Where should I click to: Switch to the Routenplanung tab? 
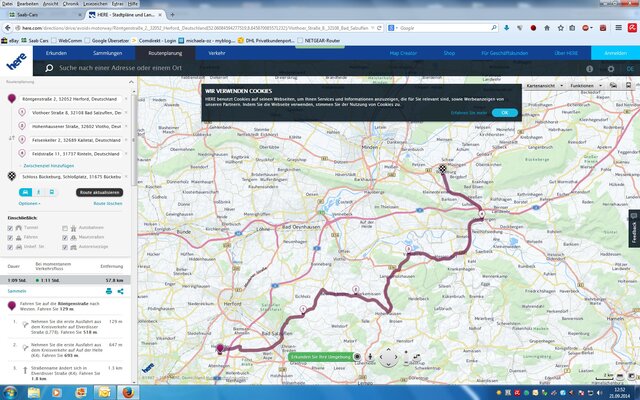[x=165, y=53]
